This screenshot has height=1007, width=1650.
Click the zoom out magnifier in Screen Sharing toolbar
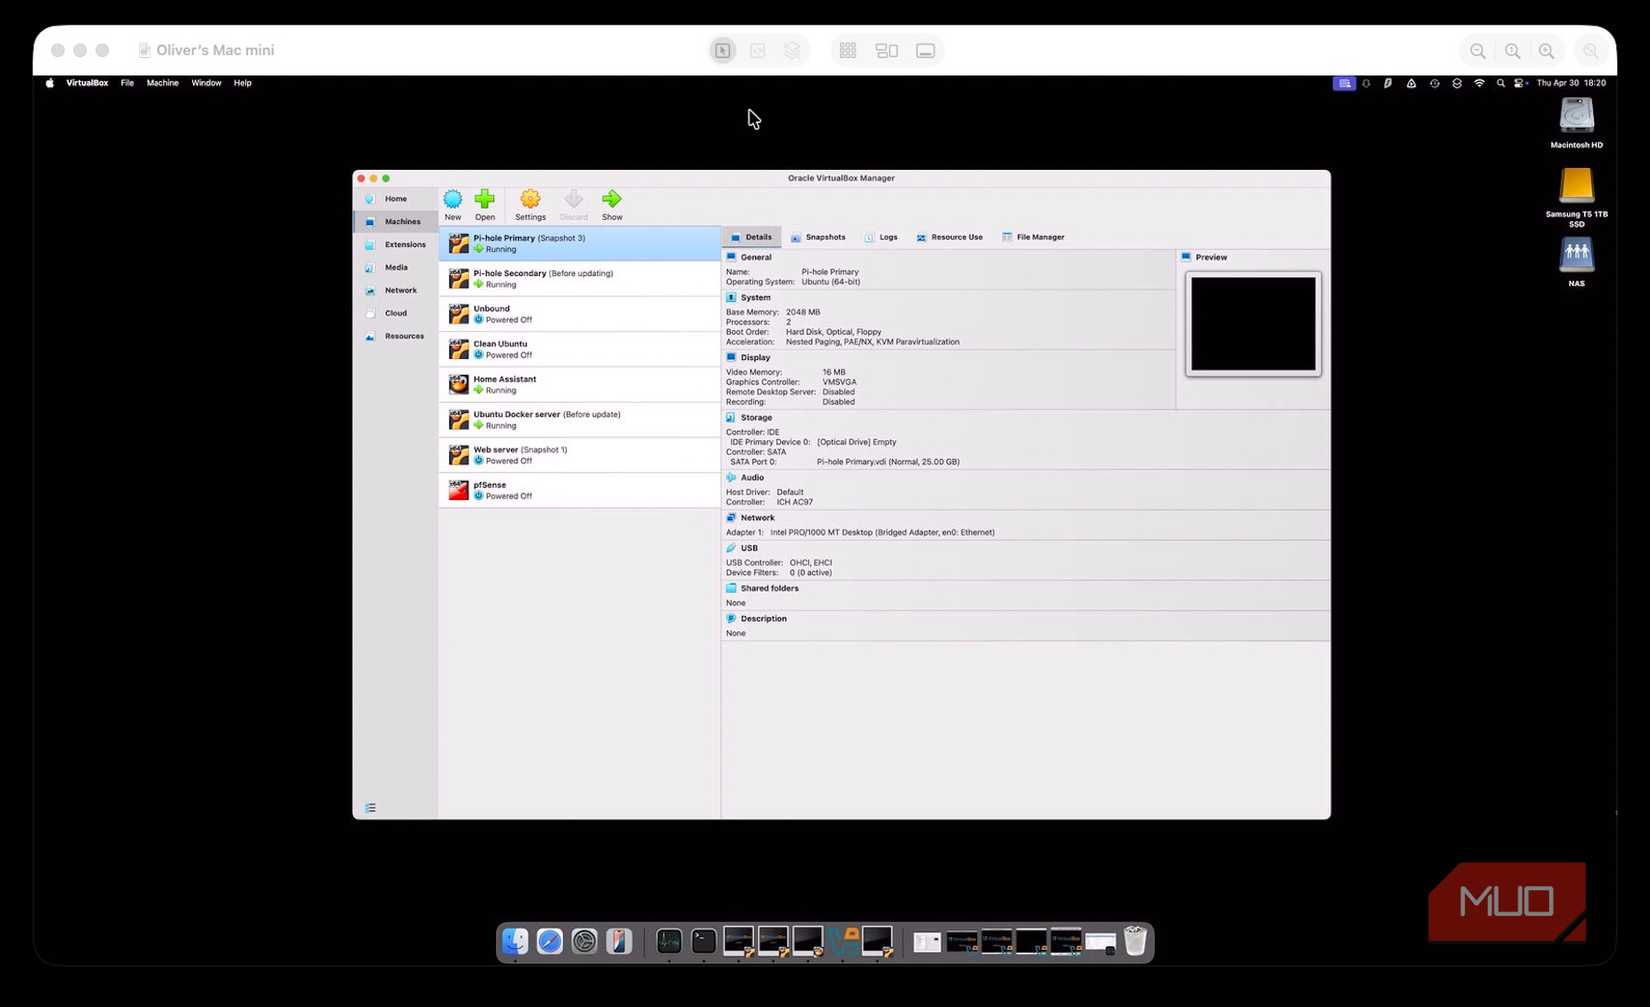coord(1478,50)
